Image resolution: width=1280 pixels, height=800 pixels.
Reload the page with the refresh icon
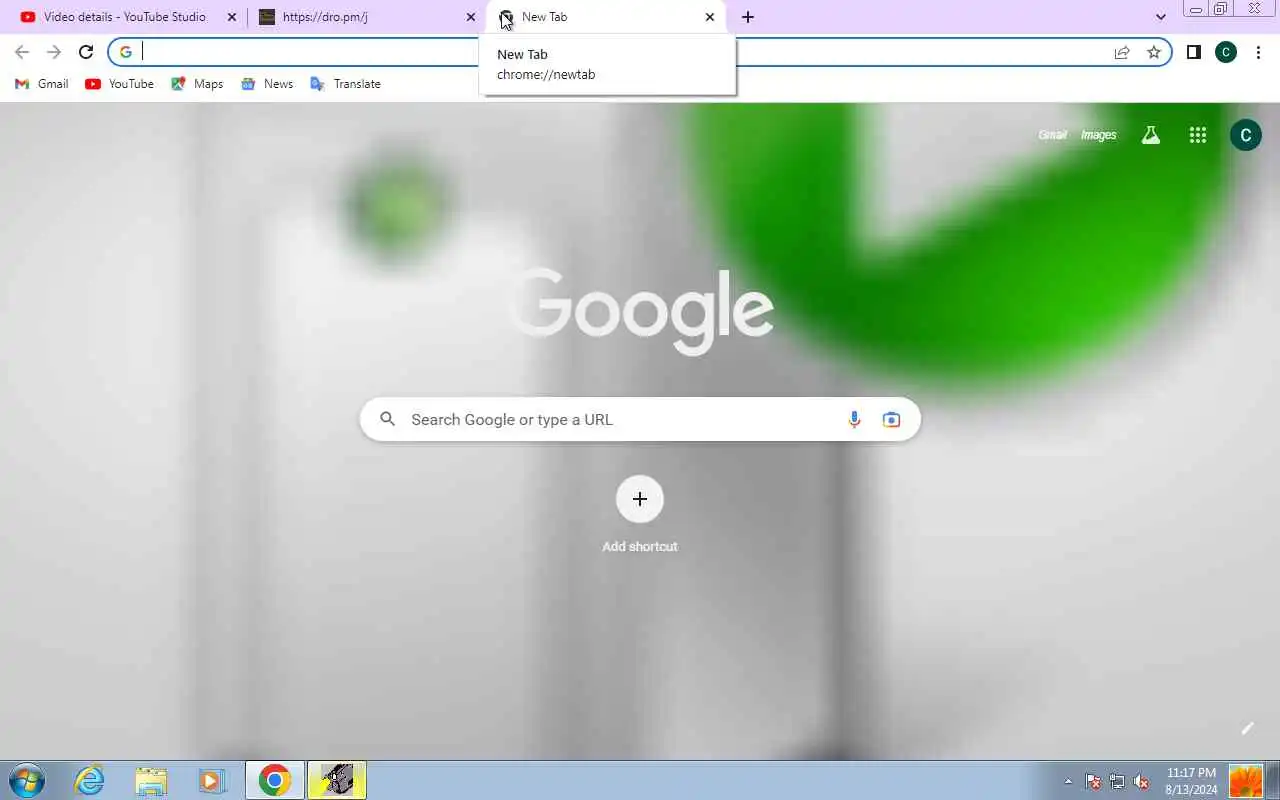click(x=86, y=52)
